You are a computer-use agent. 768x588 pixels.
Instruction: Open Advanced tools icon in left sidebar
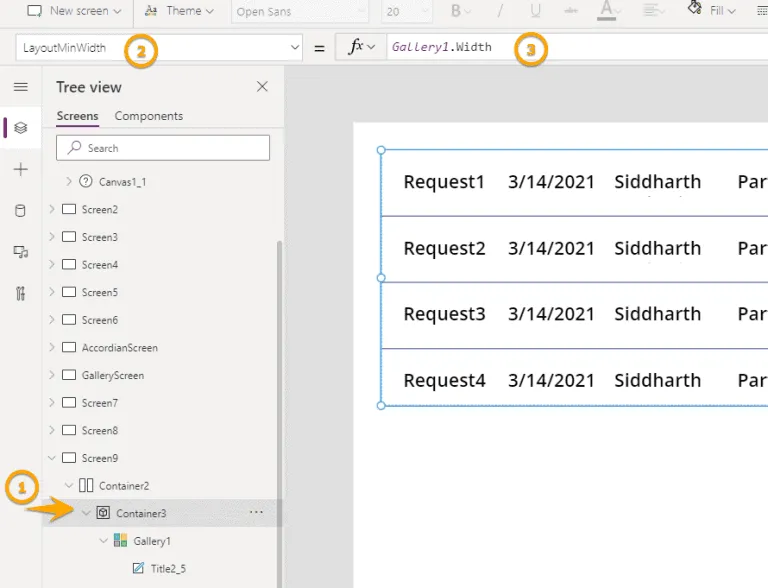pyautogui.click(x=20, y=293)
